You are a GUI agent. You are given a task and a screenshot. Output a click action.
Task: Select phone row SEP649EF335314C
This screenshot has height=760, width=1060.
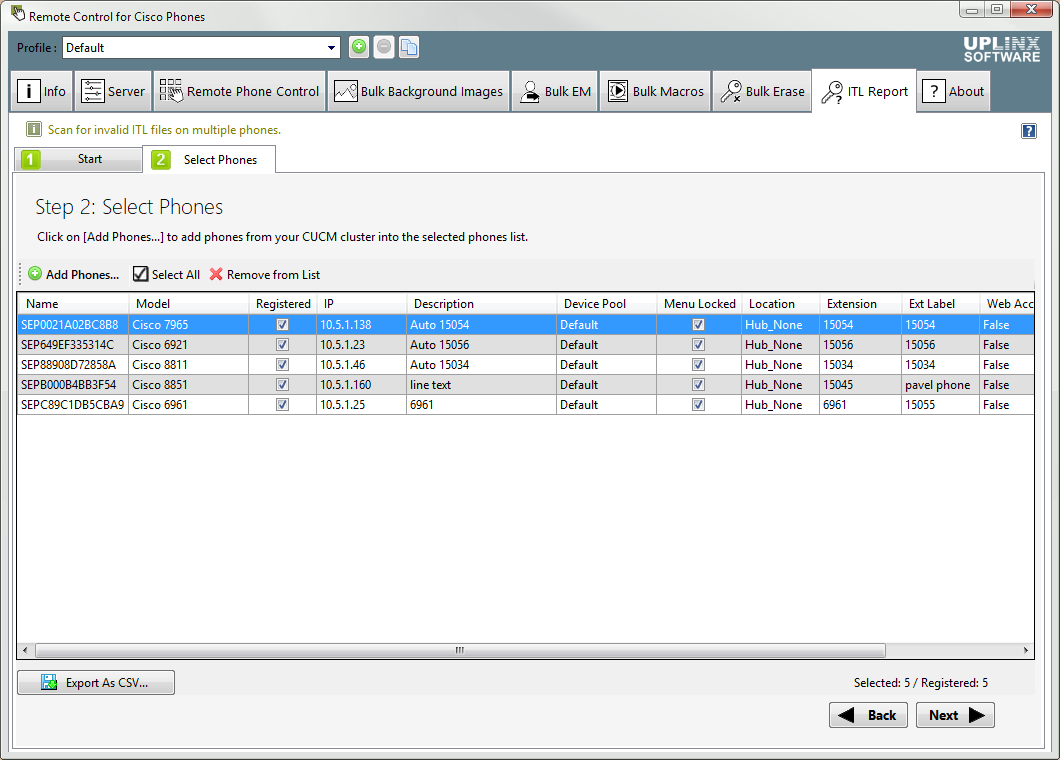coord(525,345)
